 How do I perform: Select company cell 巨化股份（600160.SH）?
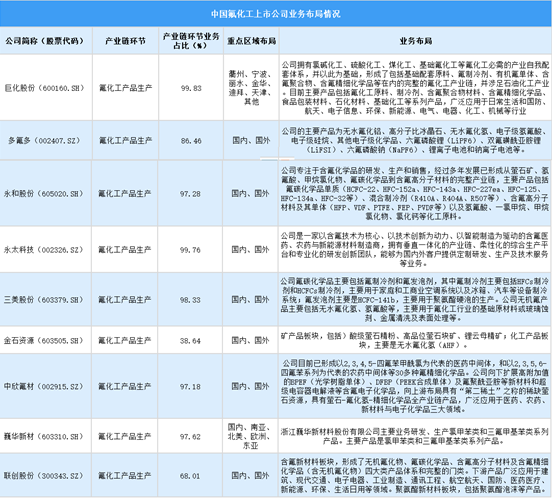click(x=45, y=88)
